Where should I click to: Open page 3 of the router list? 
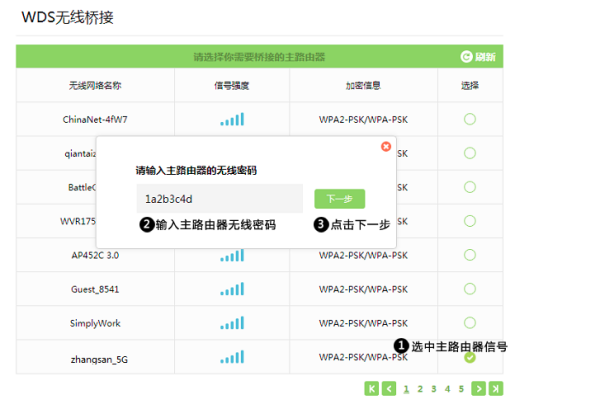point(434,388)
